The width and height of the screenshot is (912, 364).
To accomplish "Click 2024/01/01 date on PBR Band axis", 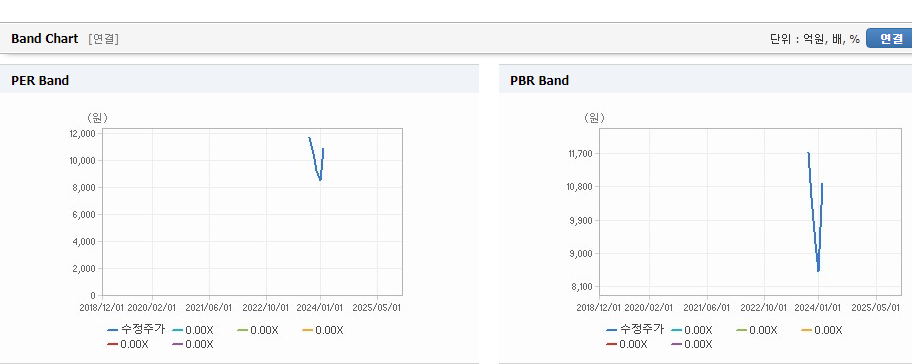I will (x=819, y=307).
